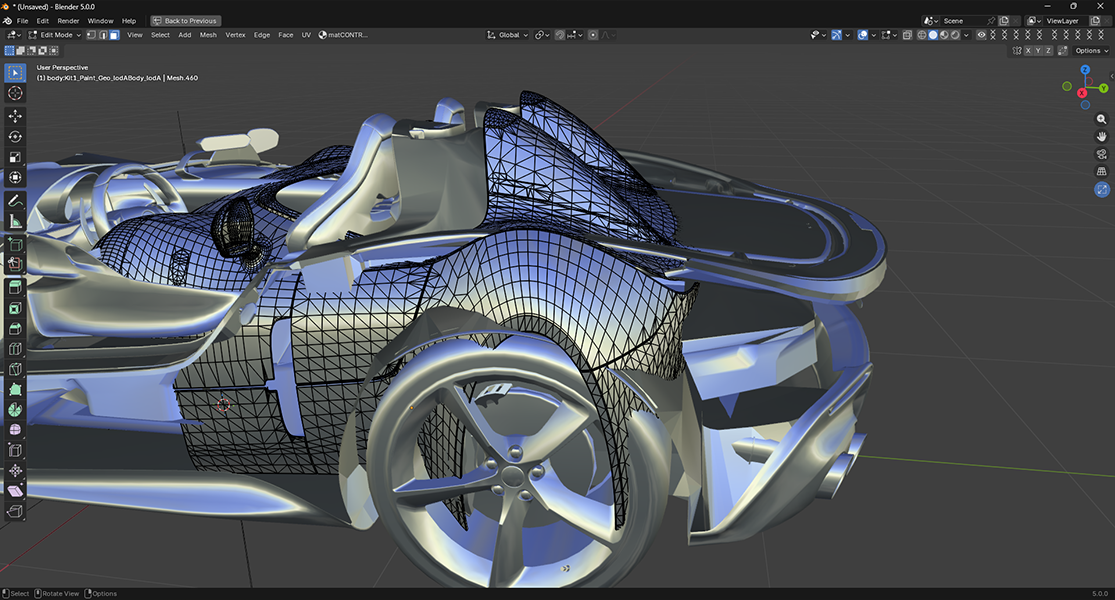Toggle the camera view icon

(x=1101, y=154)
